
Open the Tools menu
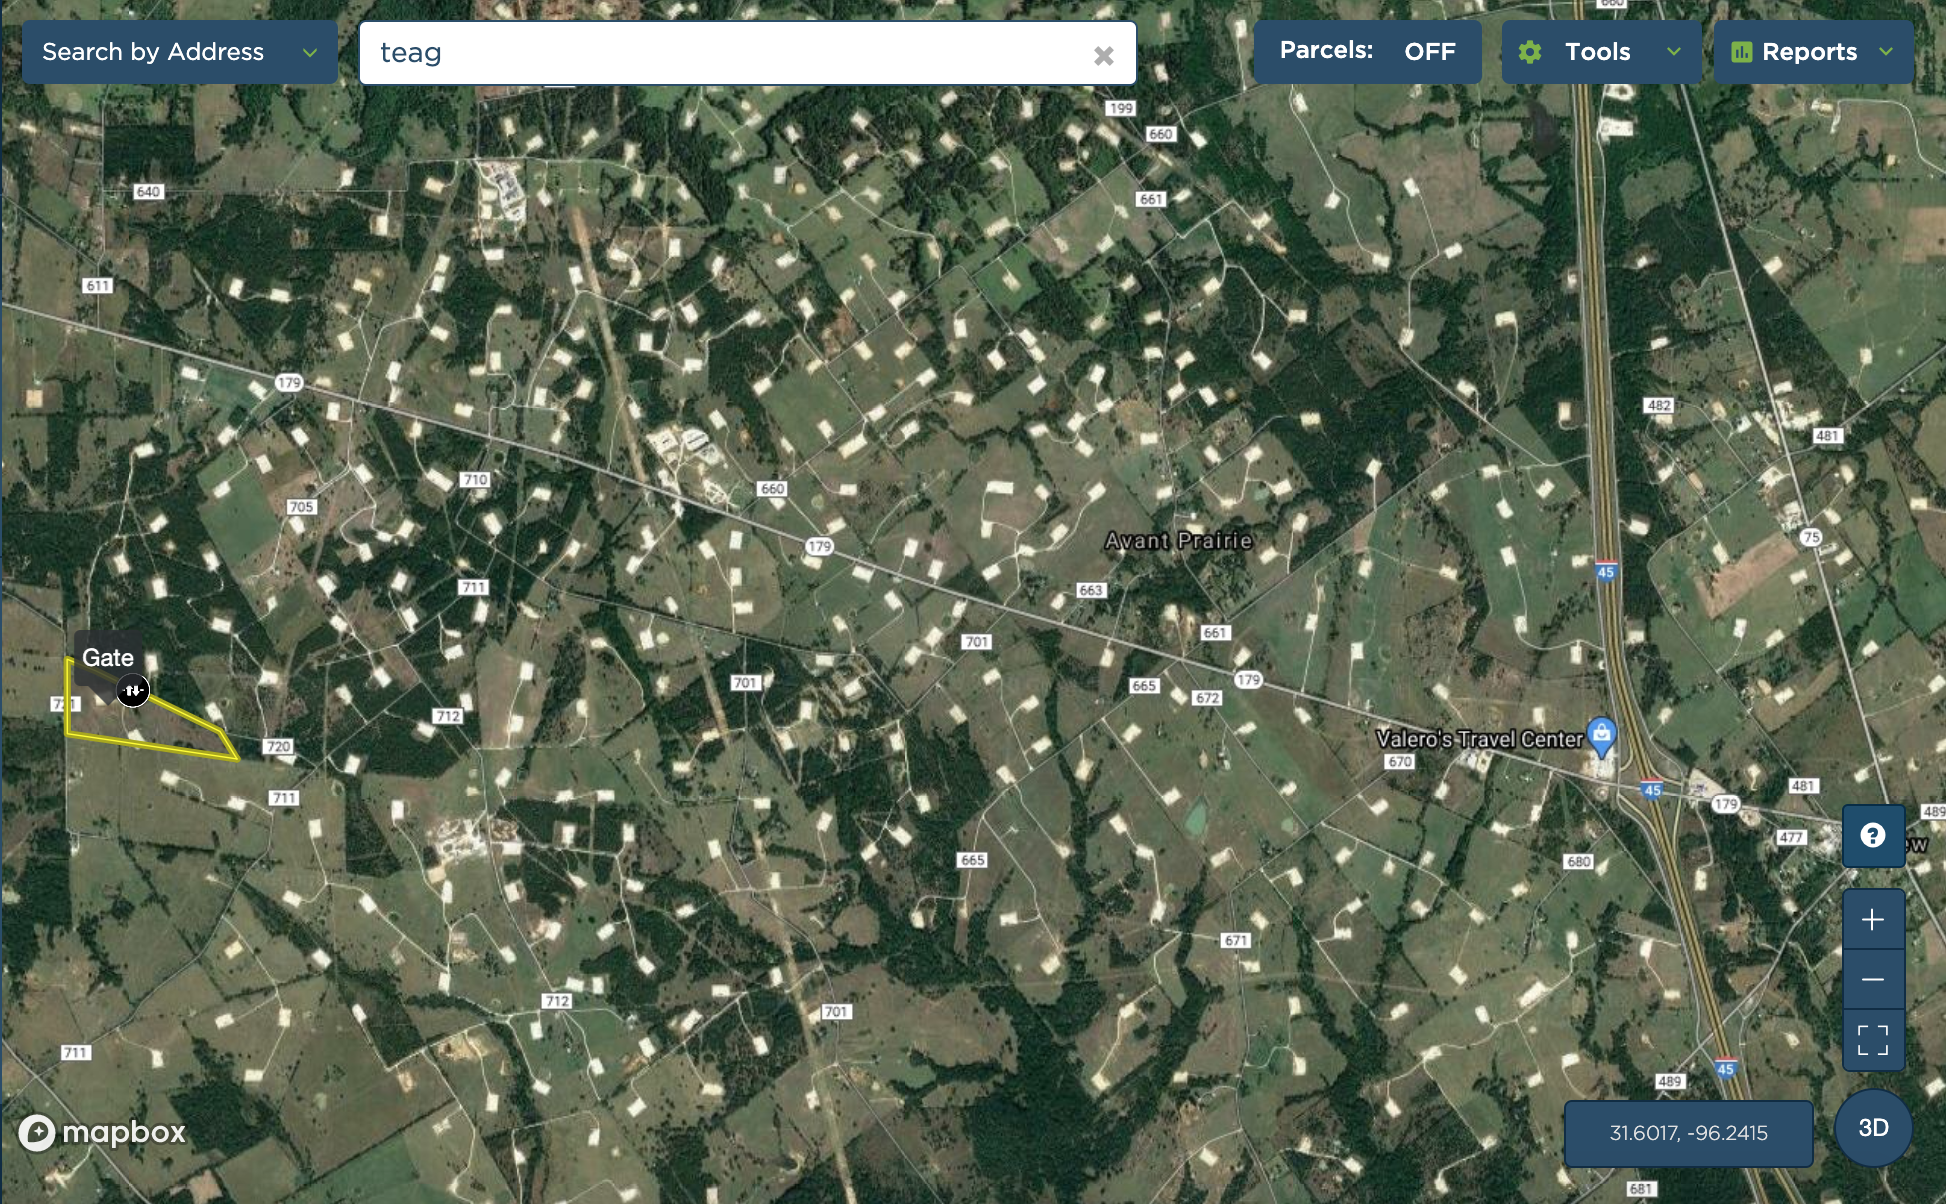(1597, 52)
